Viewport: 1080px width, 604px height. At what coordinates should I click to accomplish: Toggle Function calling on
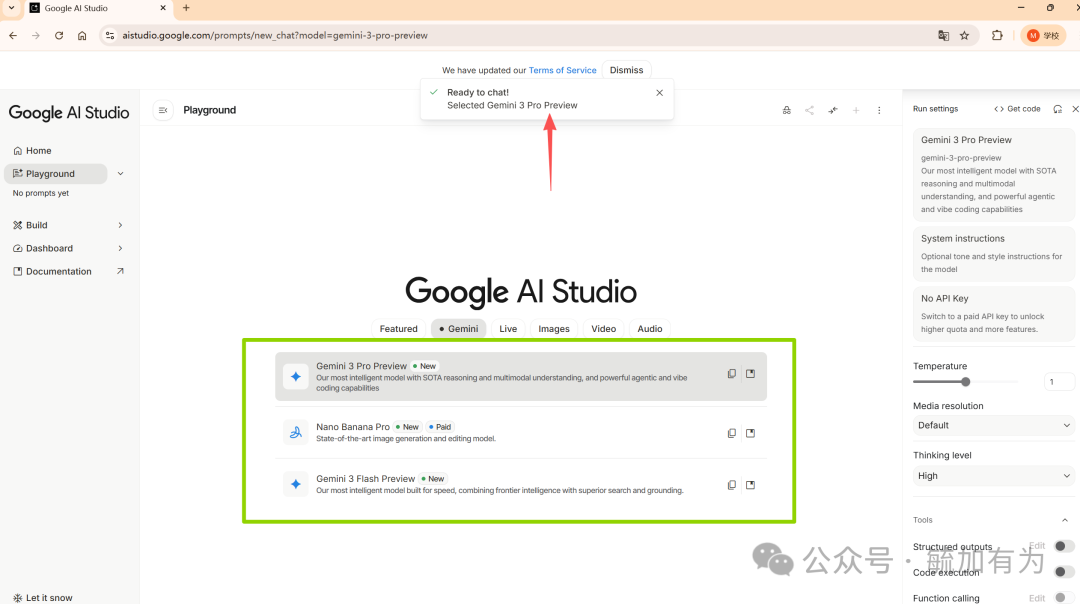(x=1063, y=597)
